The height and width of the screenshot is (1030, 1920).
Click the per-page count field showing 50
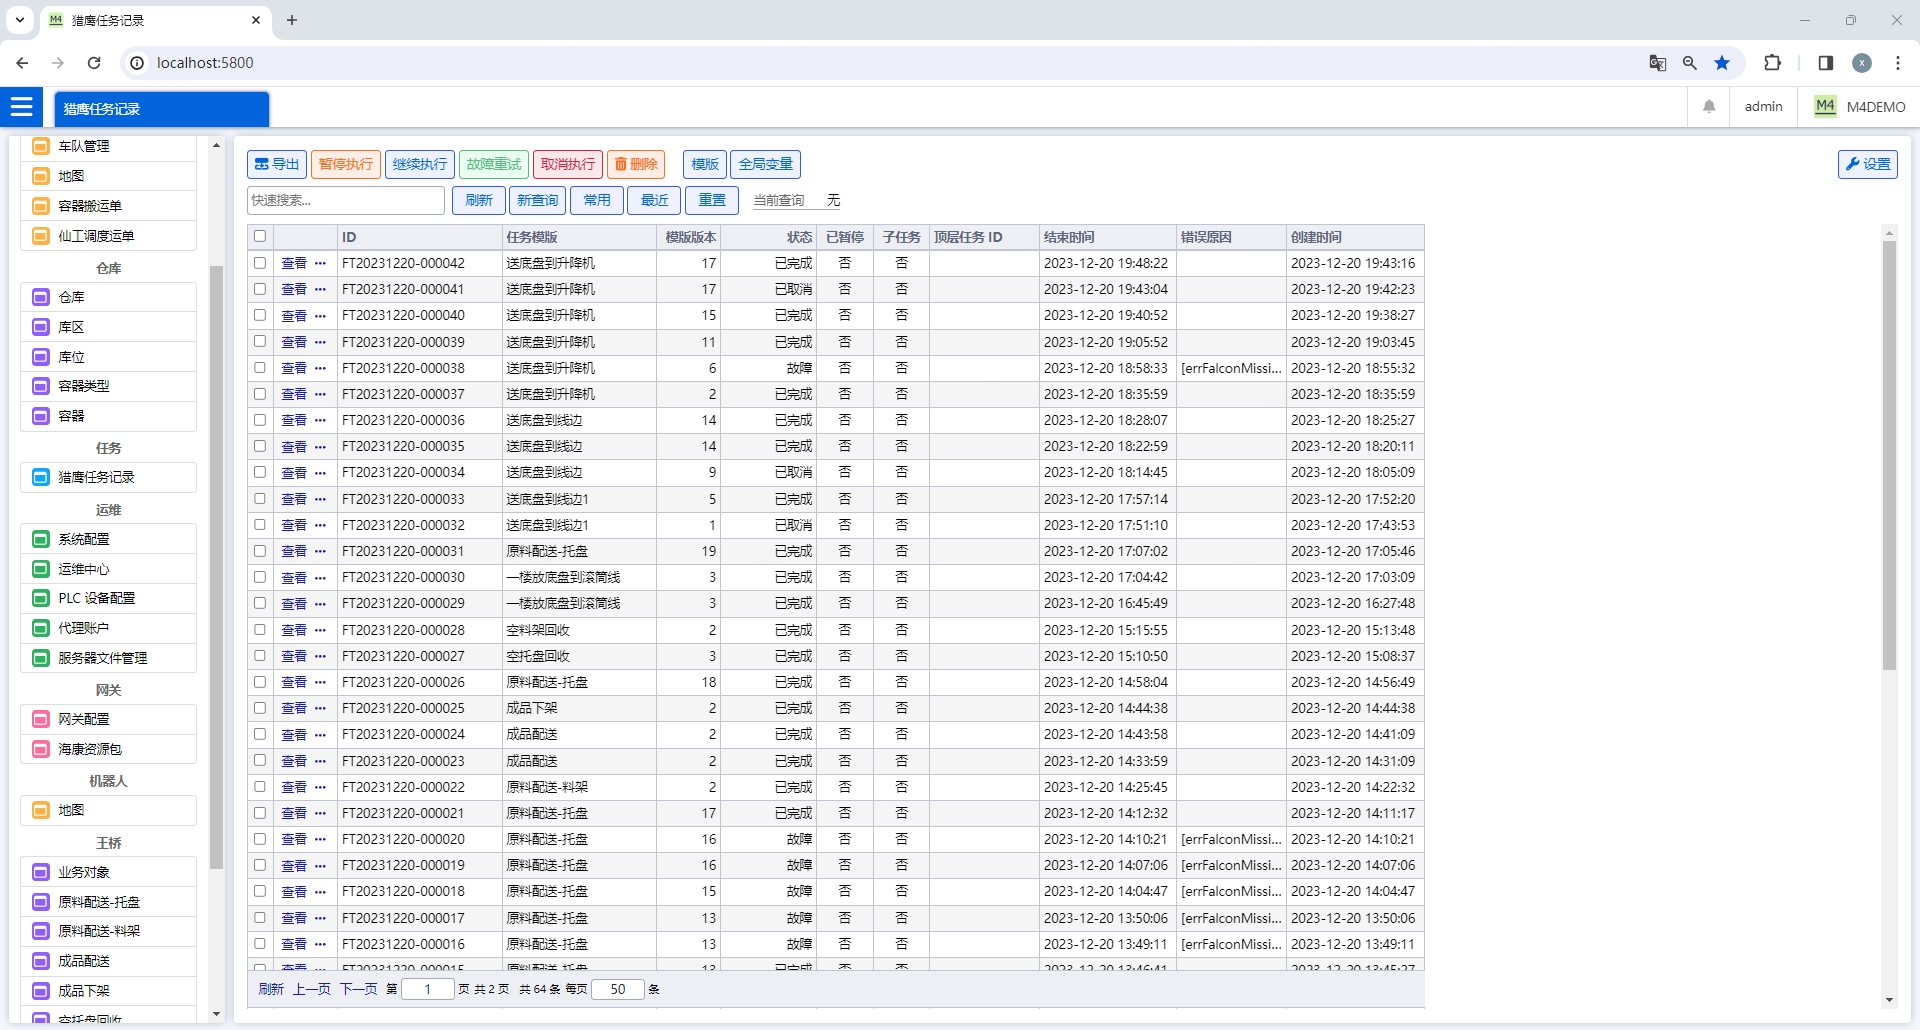(x=618, y=989)
